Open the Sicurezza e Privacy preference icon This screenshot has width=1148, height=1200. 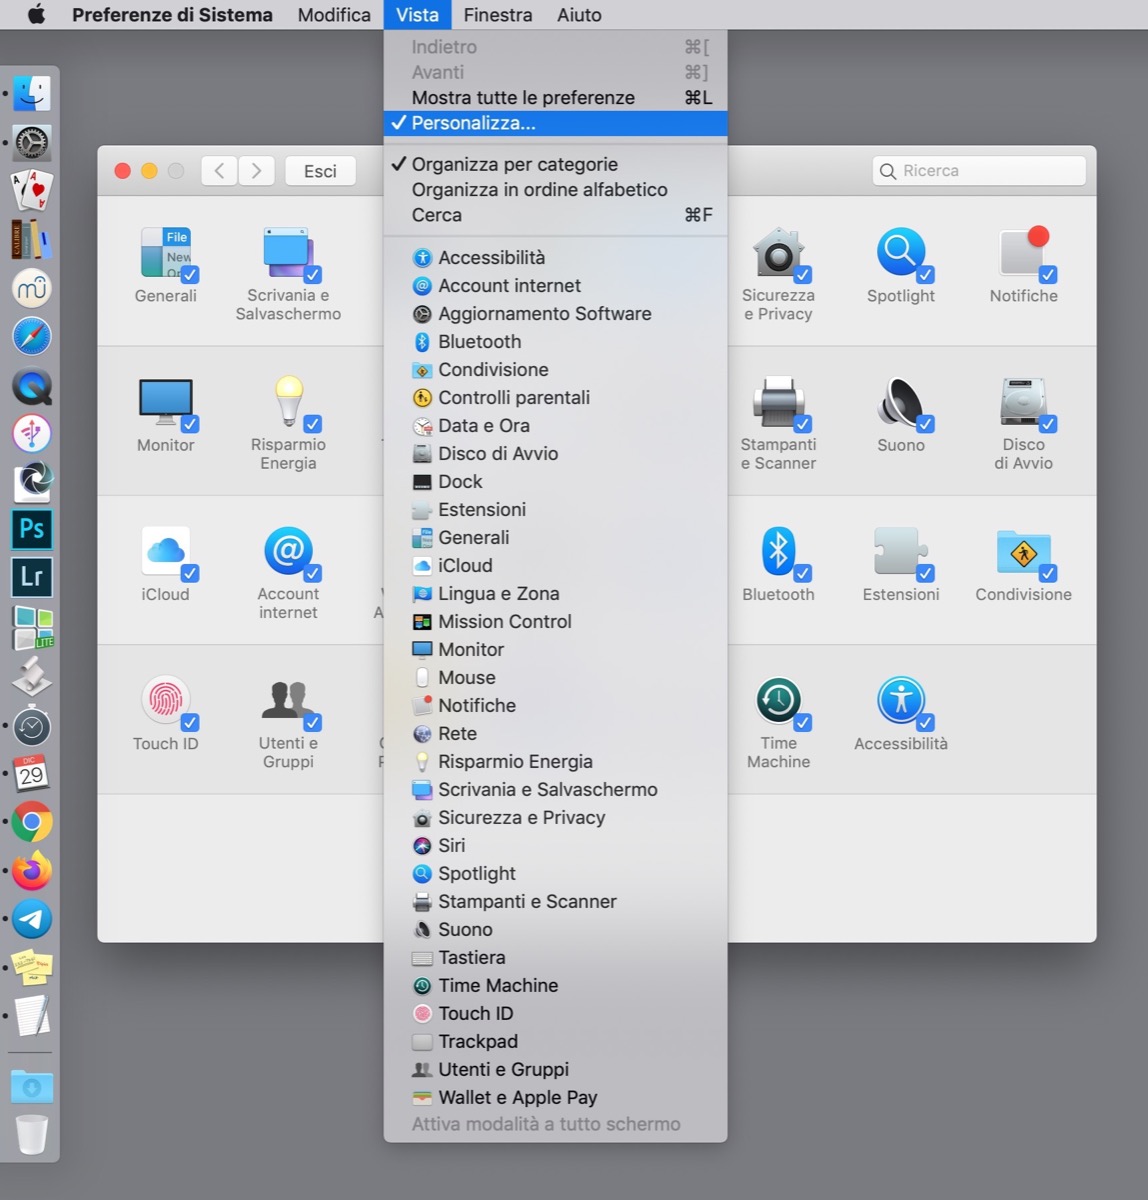click(x=776, y=254)
